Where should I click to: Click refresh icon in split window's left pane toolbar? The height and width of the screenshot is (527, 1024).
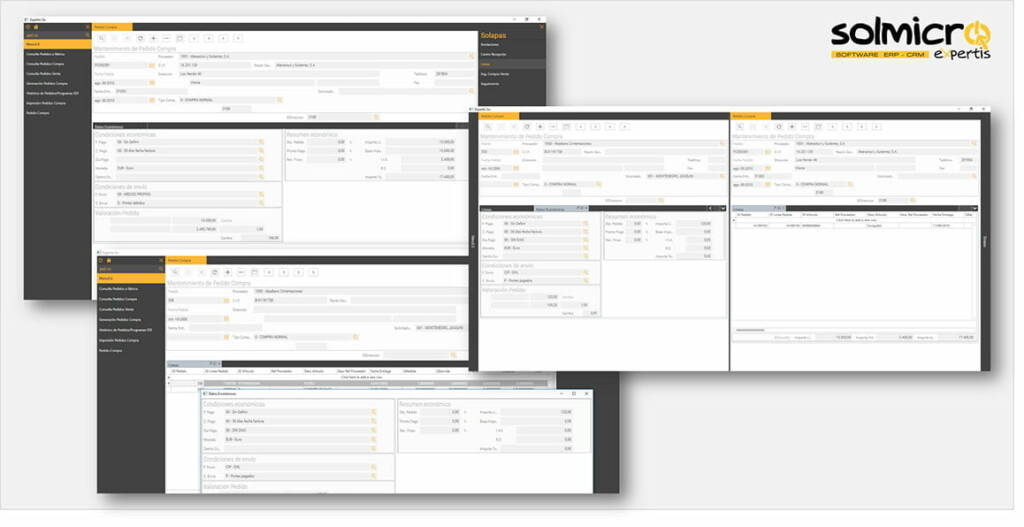click(527, 127)
